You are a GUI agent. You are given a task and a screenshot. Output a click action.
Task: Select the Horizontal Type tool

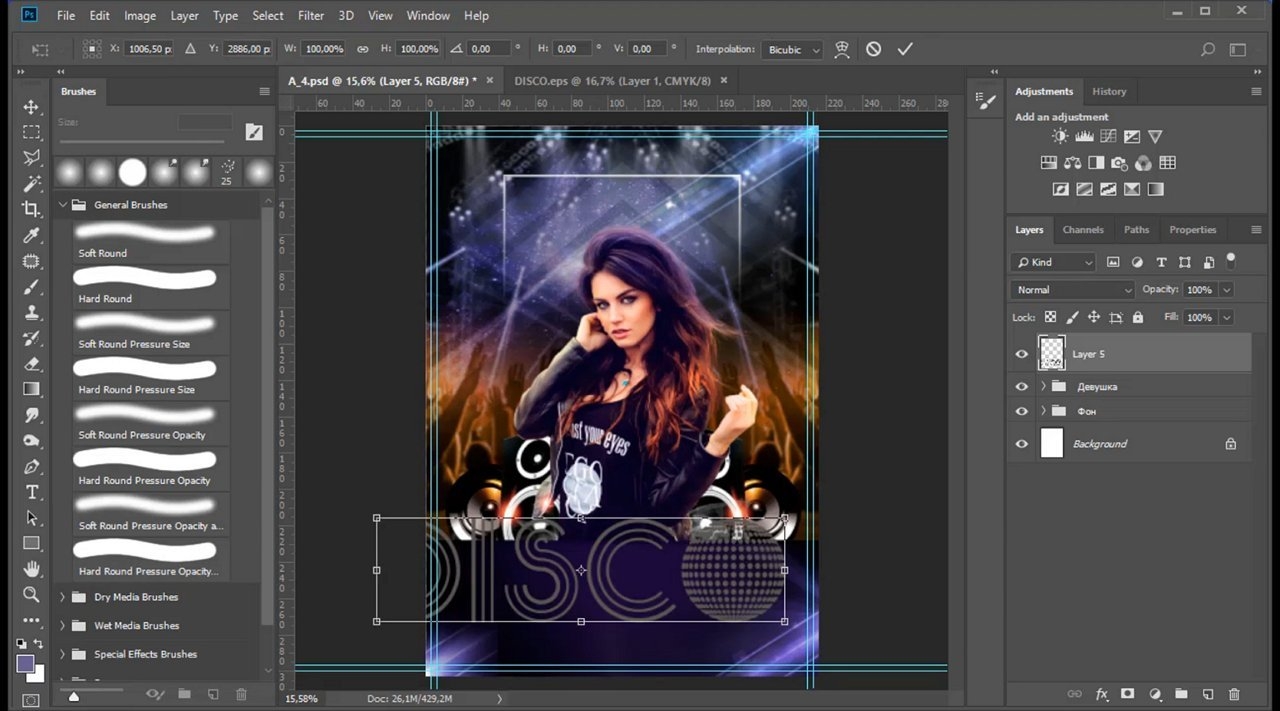coord(31,492)
